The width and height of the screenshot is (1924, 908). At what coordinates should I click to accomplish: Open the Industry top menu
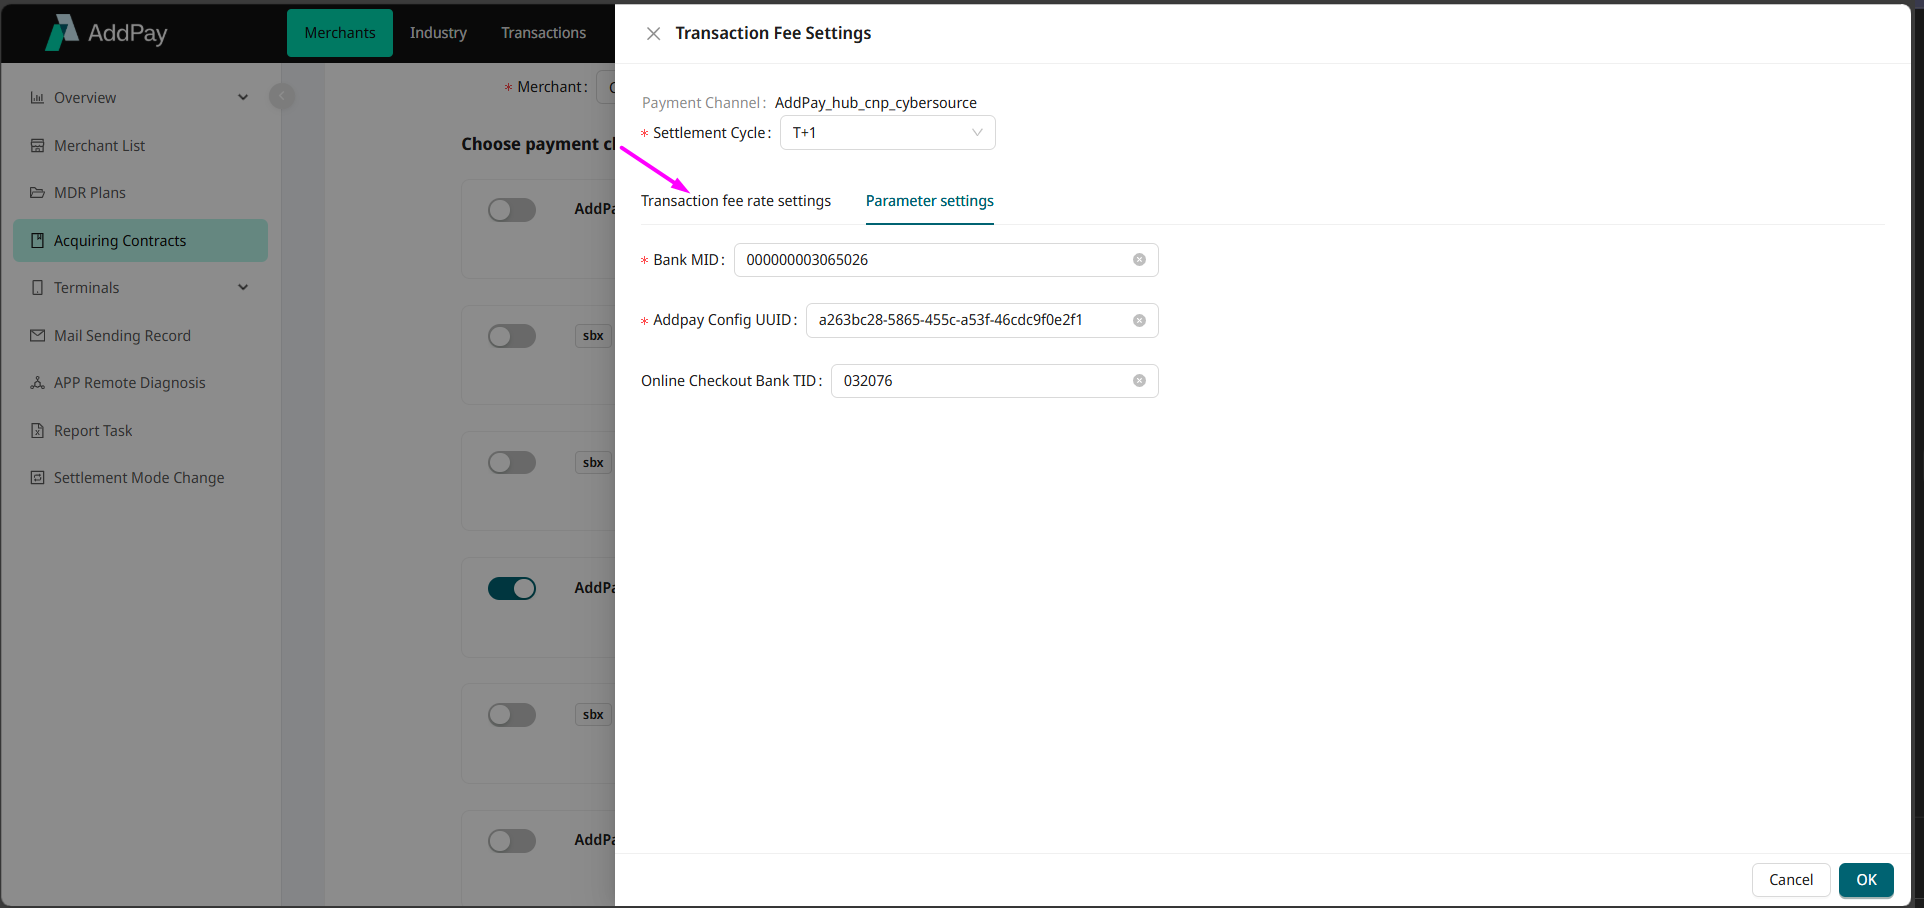pyautogui.click(x=438, y=33)
